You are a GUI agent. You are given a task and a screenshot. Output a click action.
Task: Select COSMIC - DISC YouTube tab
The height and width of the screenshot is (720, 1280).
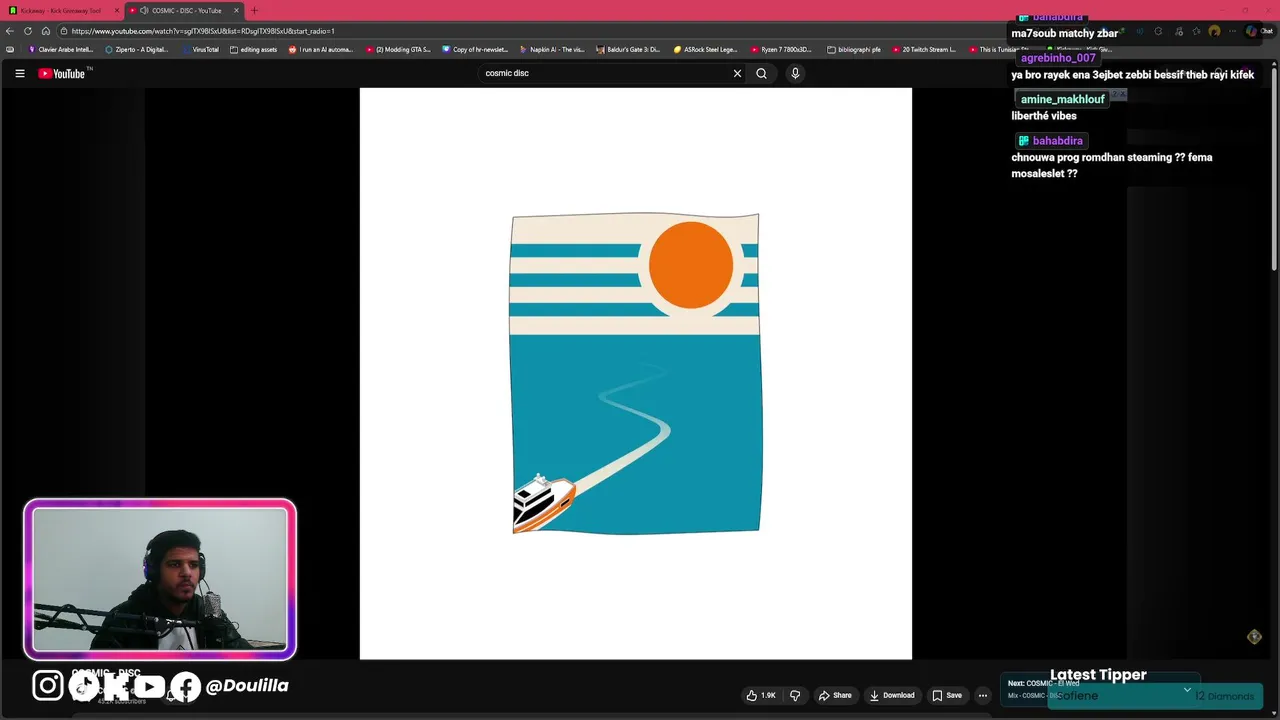pyautogui.click(x=185, y=10)
